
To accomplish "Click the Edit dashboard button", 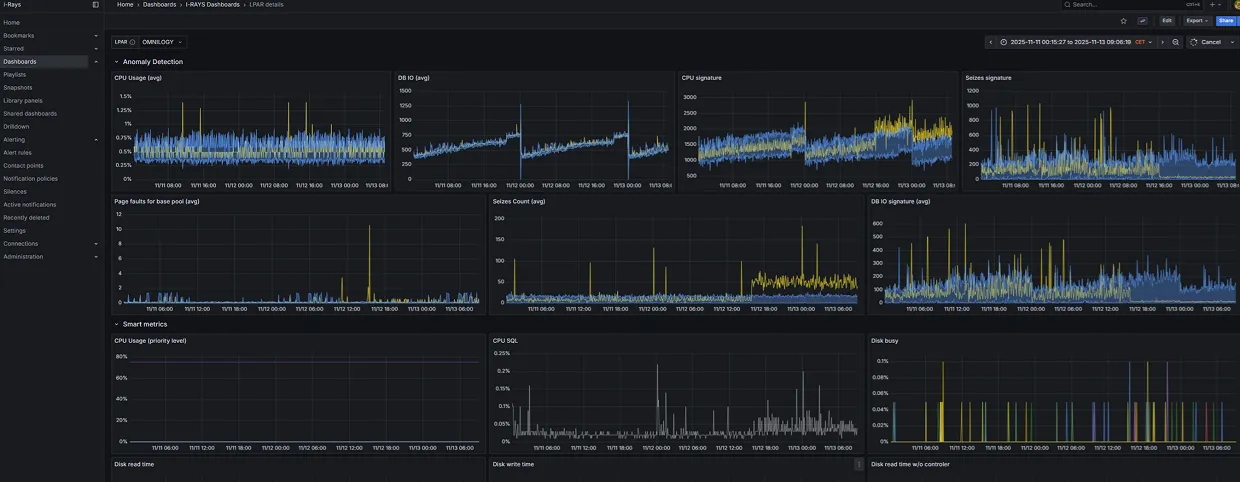I will coord(1166,20).
